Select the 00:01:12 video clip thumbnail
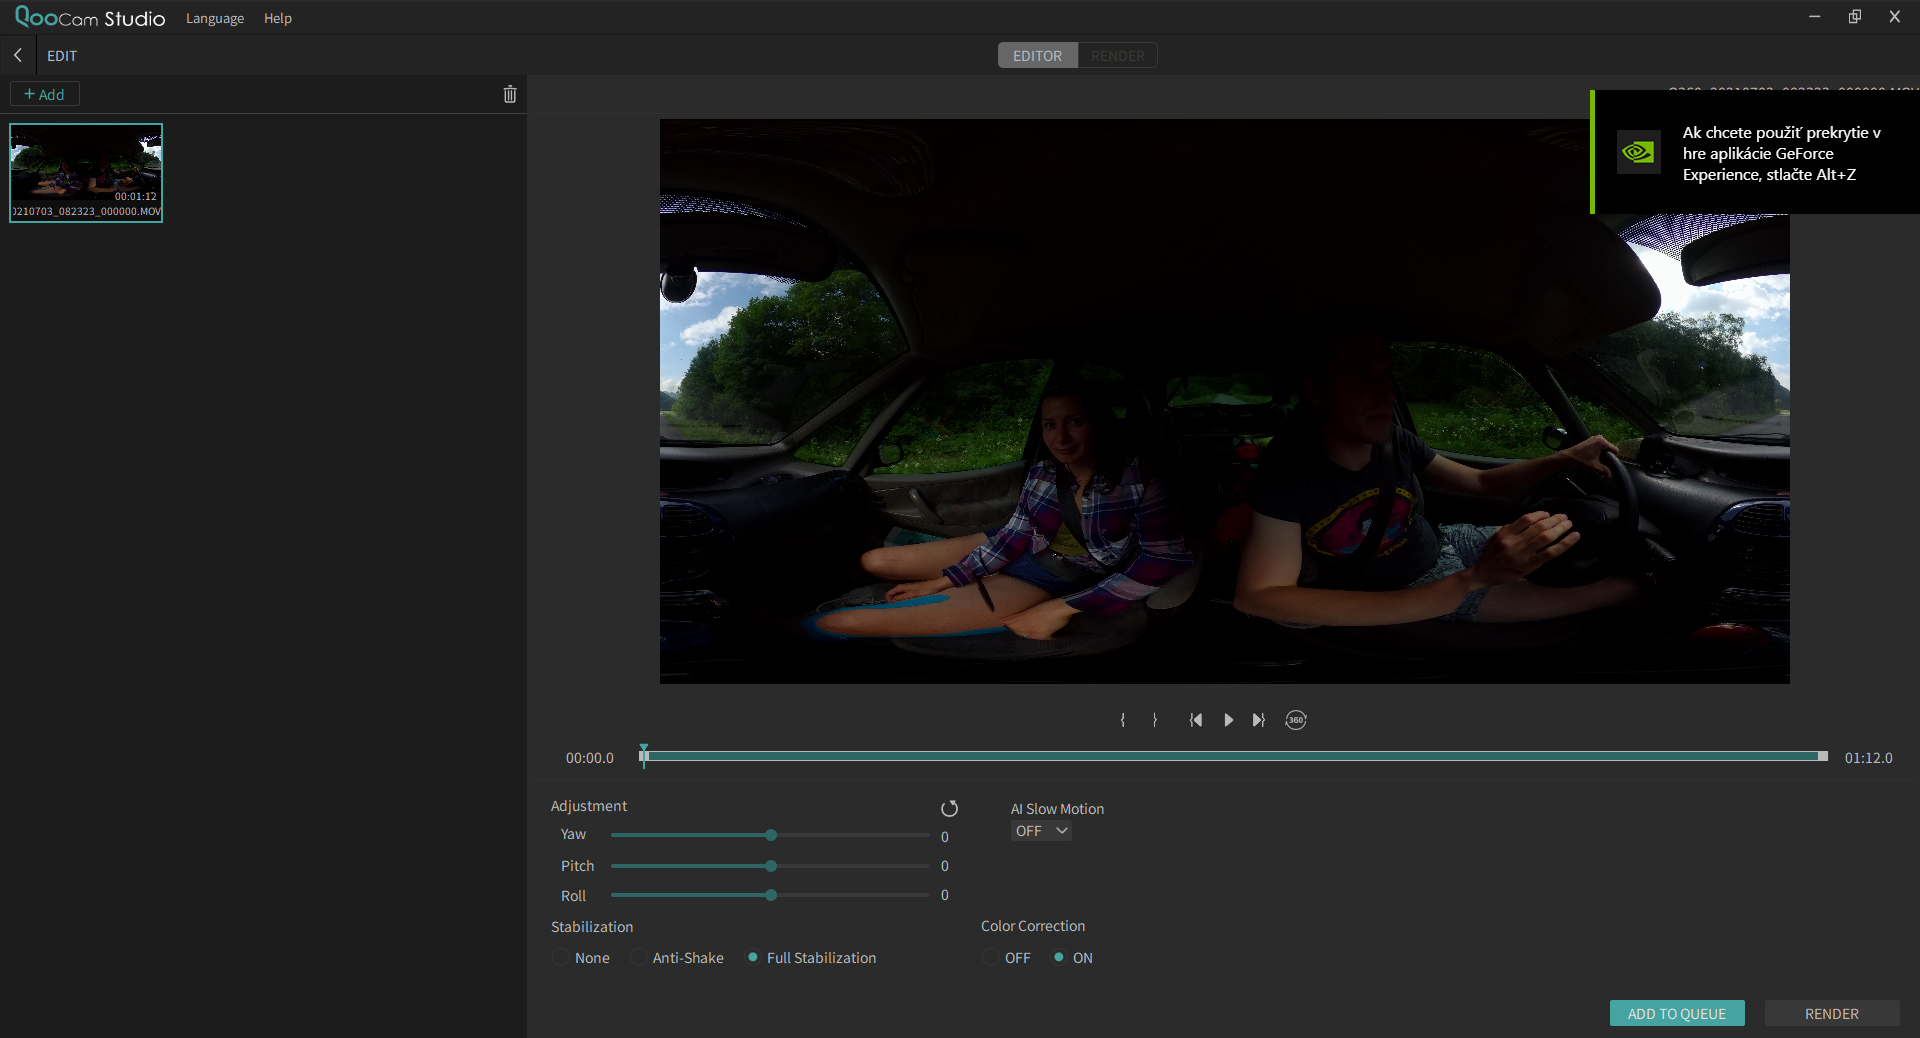The image size is (1920, 1038). [86, 173]
